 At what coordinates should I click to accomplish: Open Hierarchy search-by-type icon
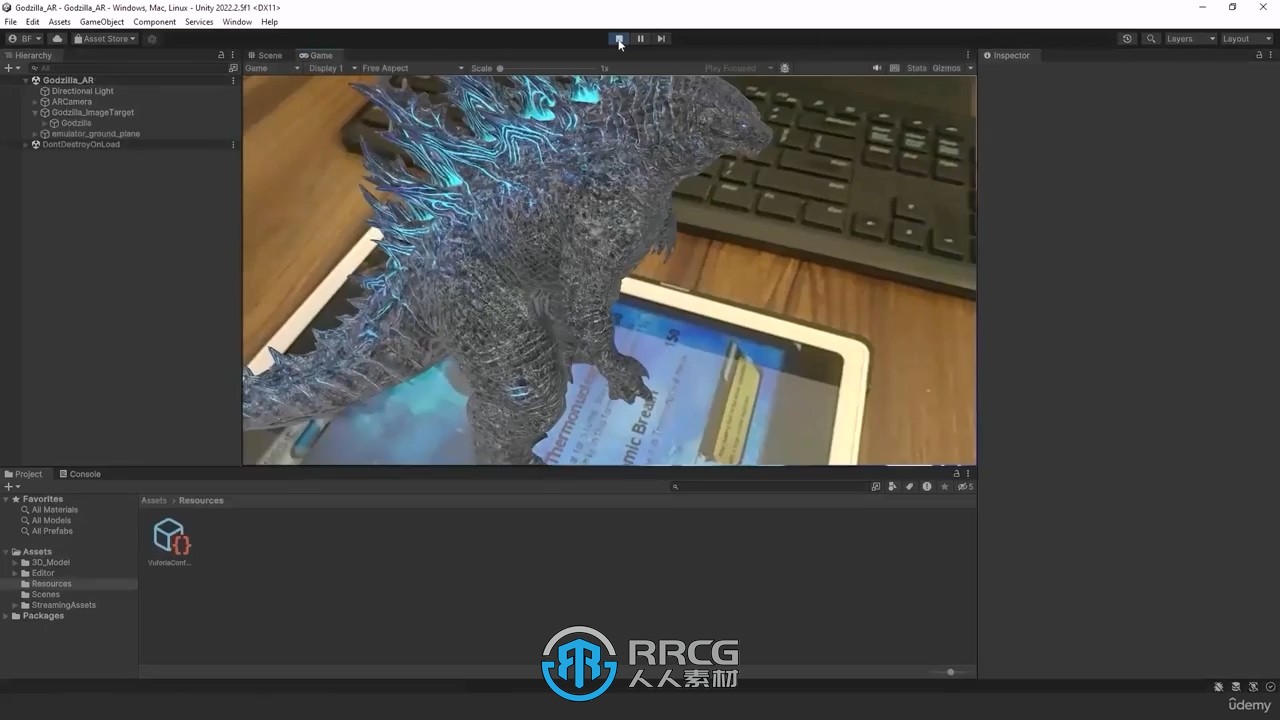click(233, 68)
